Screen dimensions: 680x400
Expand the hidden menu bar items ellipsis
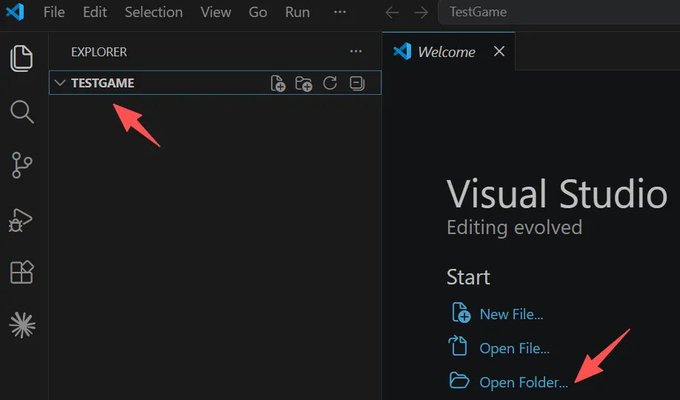tap(340, 12)
